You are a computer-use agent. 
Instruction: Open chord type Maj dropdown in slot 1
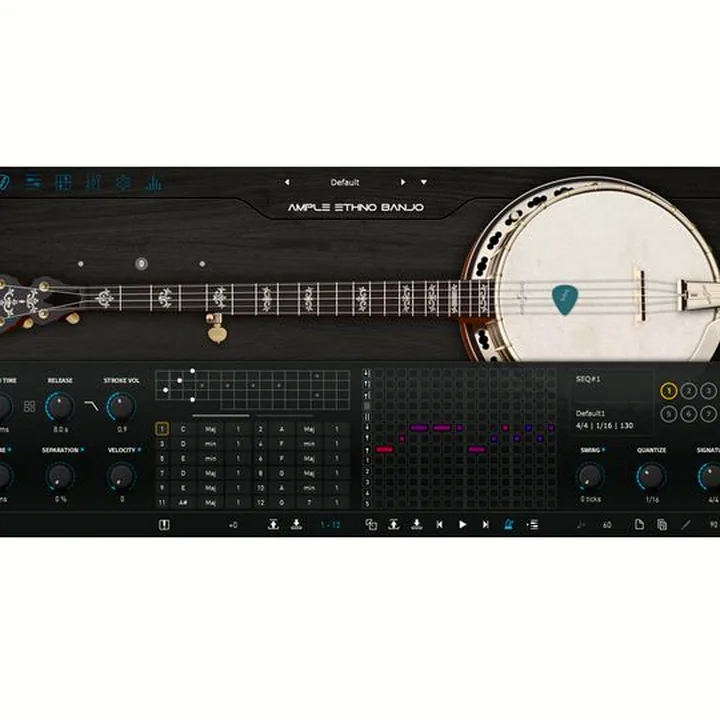tap(210, 429)
